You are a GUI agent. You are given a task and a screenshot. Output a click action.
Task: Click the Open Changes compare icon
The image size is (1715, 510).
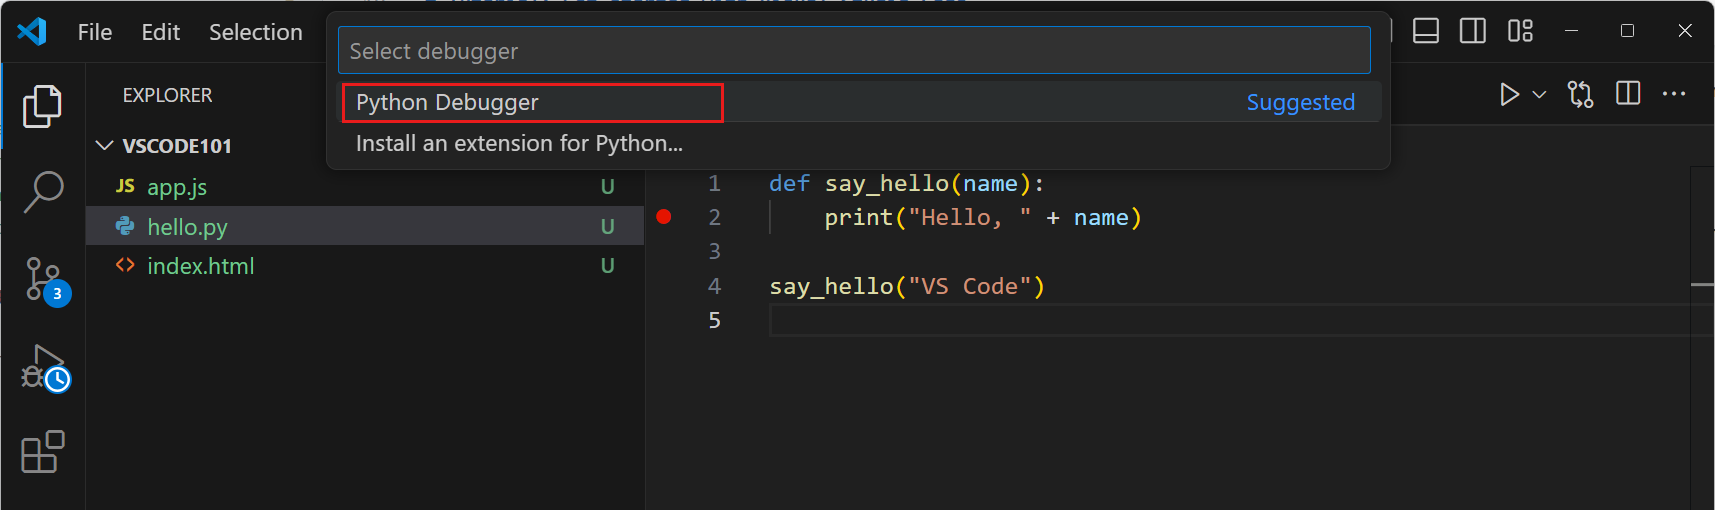click(x=1580, y=94)
